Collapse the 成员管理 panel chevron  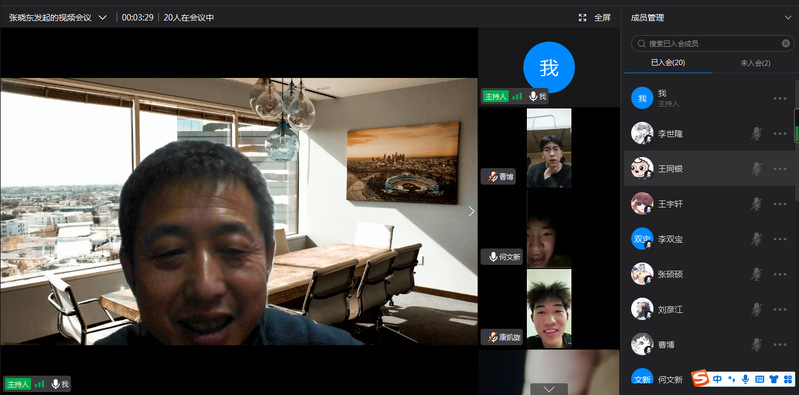[788, 18]
